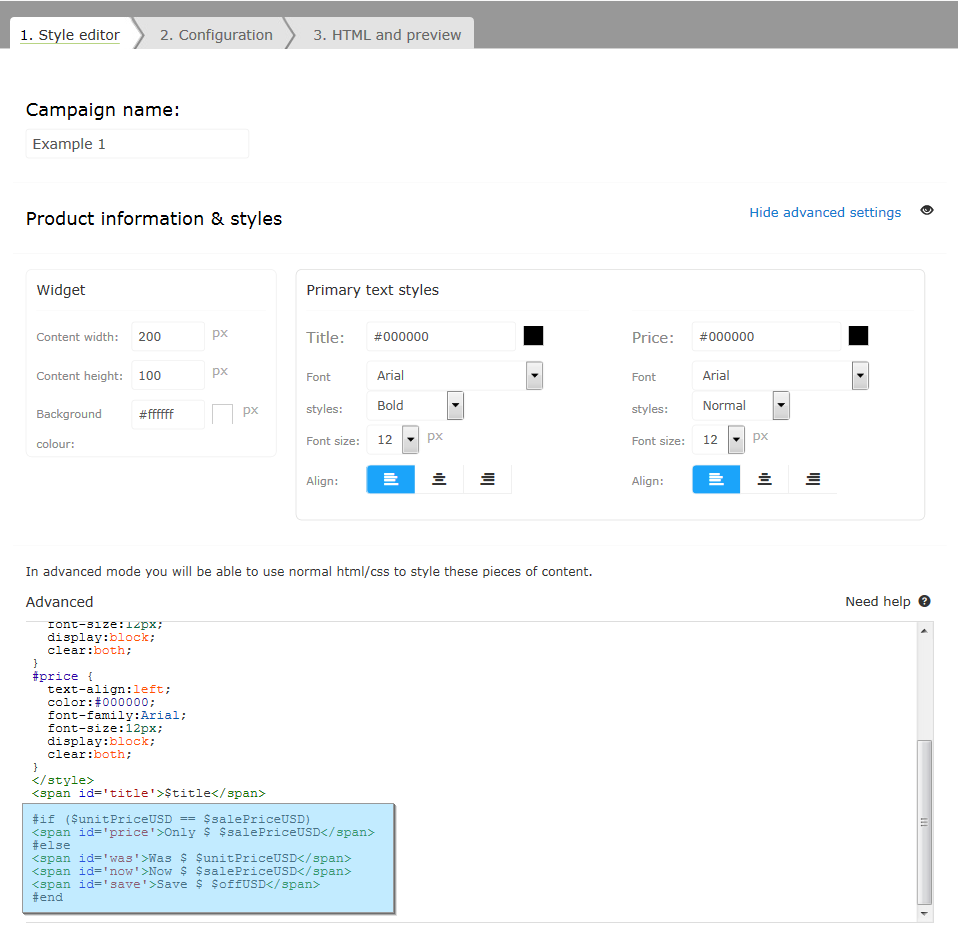958x927 pixels.
Task: Click the code editor scrollbar down arrow
Action: click(924, 914)
